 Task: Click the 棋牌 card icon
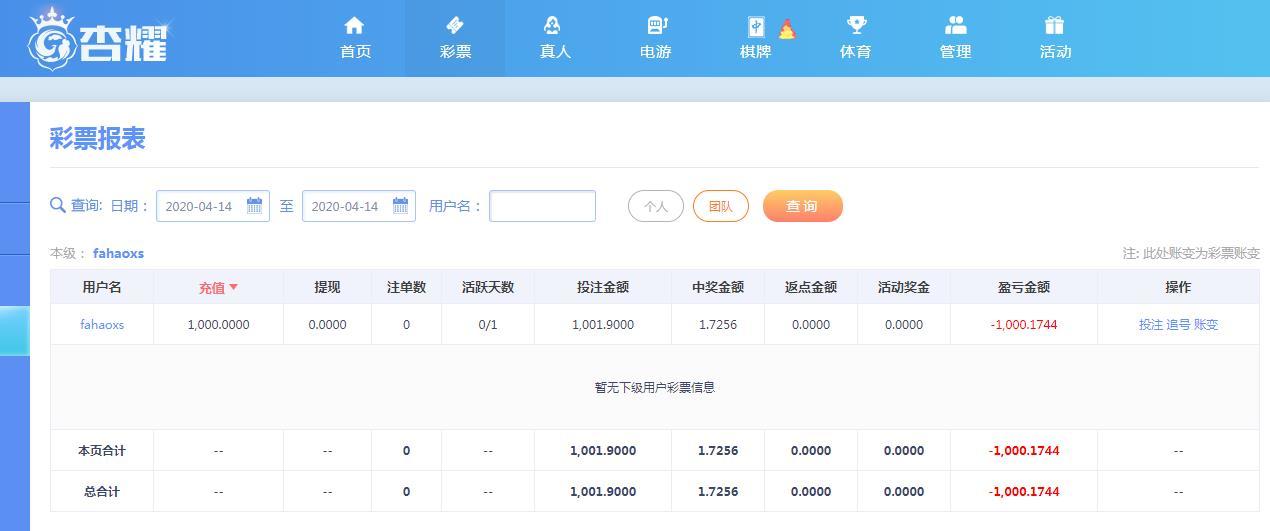coord(755,26)
